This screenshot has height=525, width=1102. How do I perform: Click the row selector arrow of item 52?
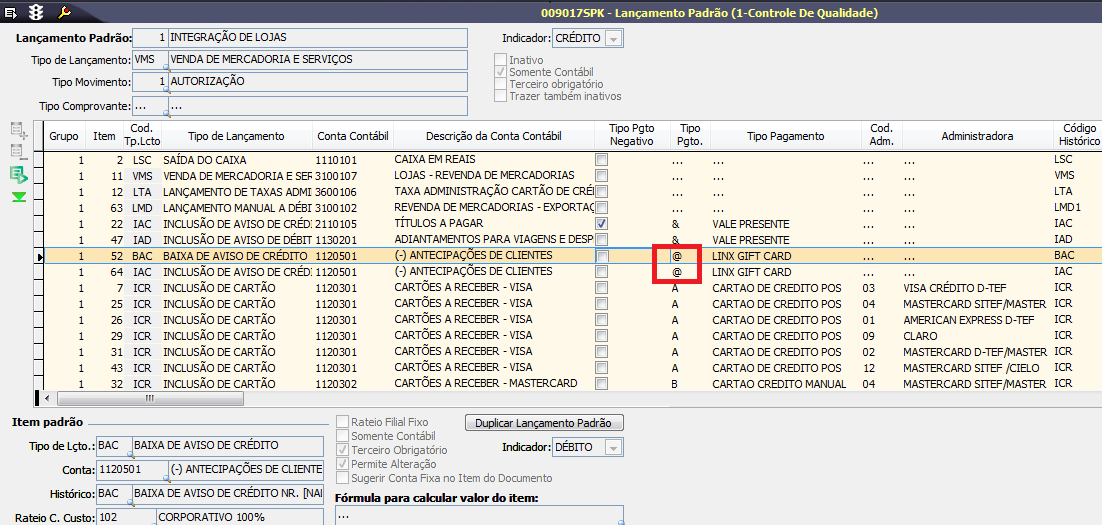coord(39,256)
